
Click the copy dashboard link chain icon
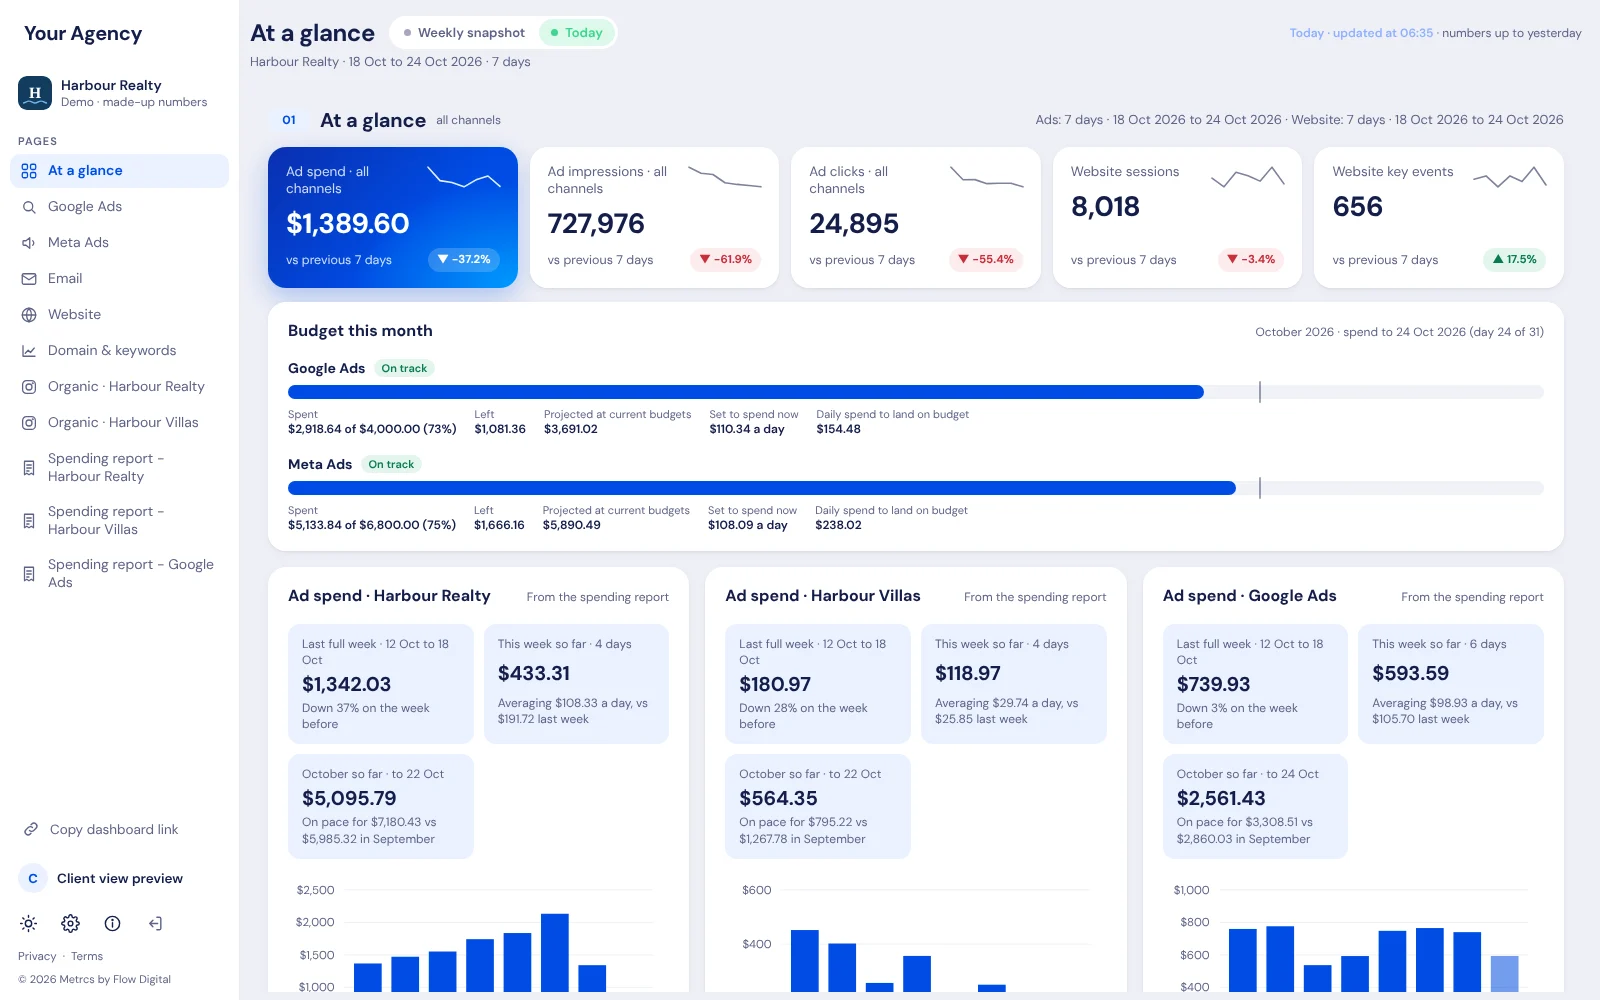pyautogui.click(x=31, y=829)
